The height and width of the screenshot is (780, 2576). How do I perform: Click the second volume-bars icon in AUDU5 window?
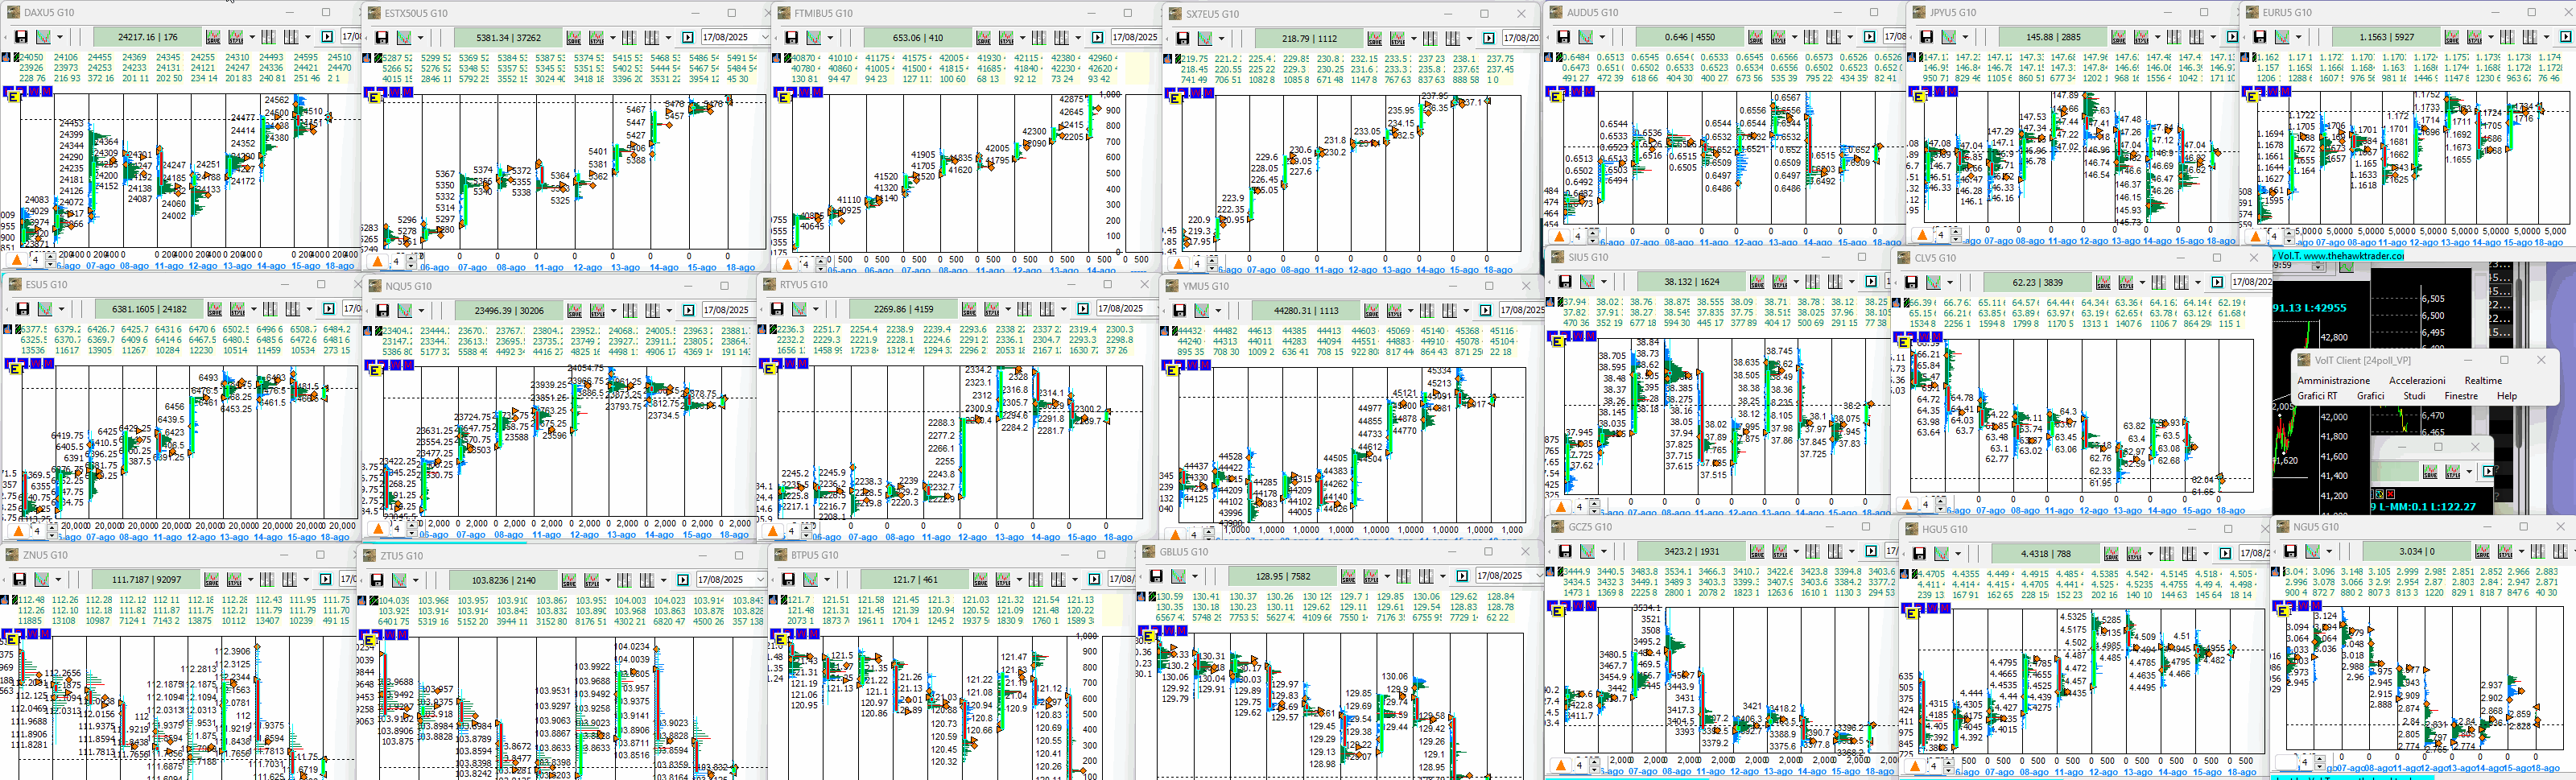(1833, 37)
